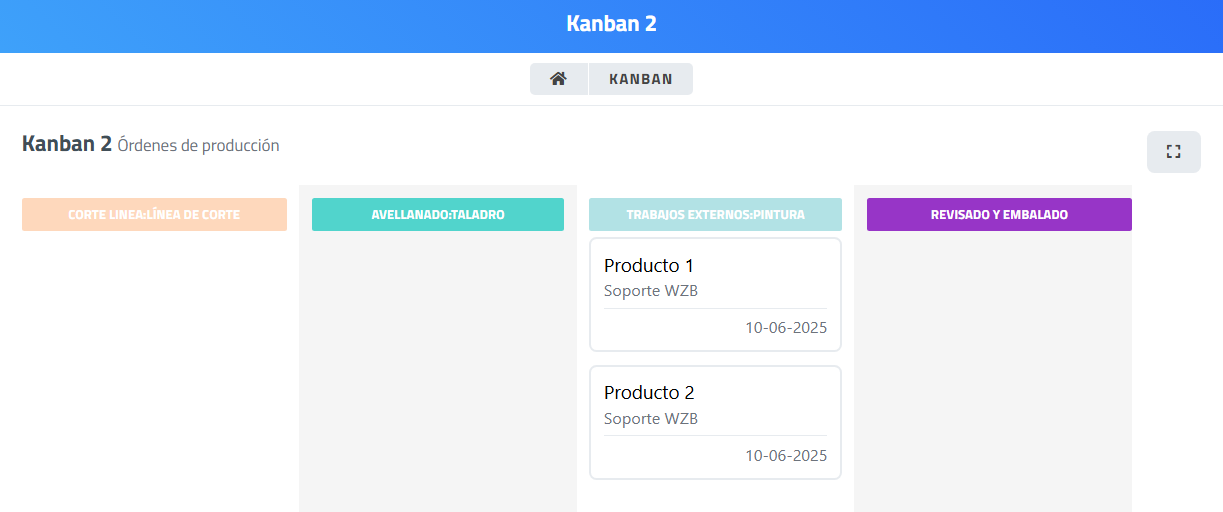Image resolution: width=1223 pixels, height=512 pixels.
Task: Click the empty Avellanado:Taladro column area
Action: [x=438, y=370]
